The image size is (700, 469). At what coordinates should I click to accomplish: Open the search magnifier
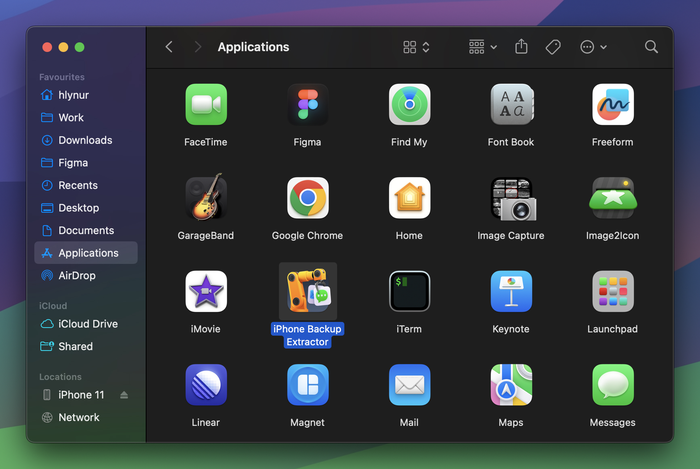click(651, 47)
